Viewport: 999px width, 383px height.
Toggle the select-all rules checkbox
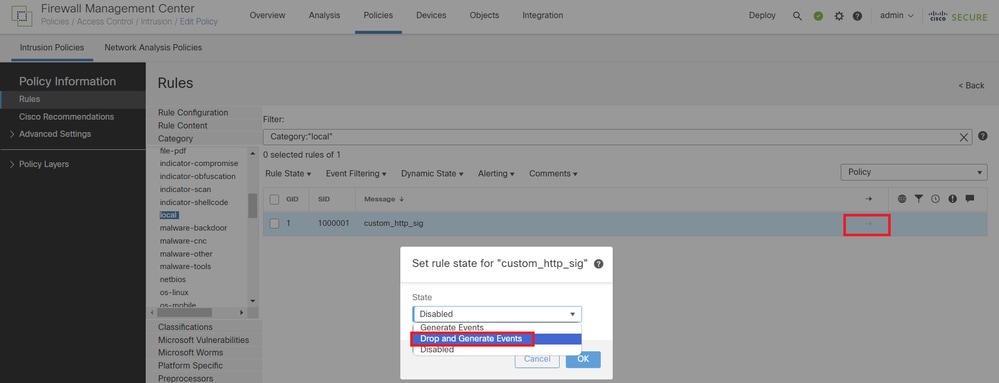tap(275, 199)
